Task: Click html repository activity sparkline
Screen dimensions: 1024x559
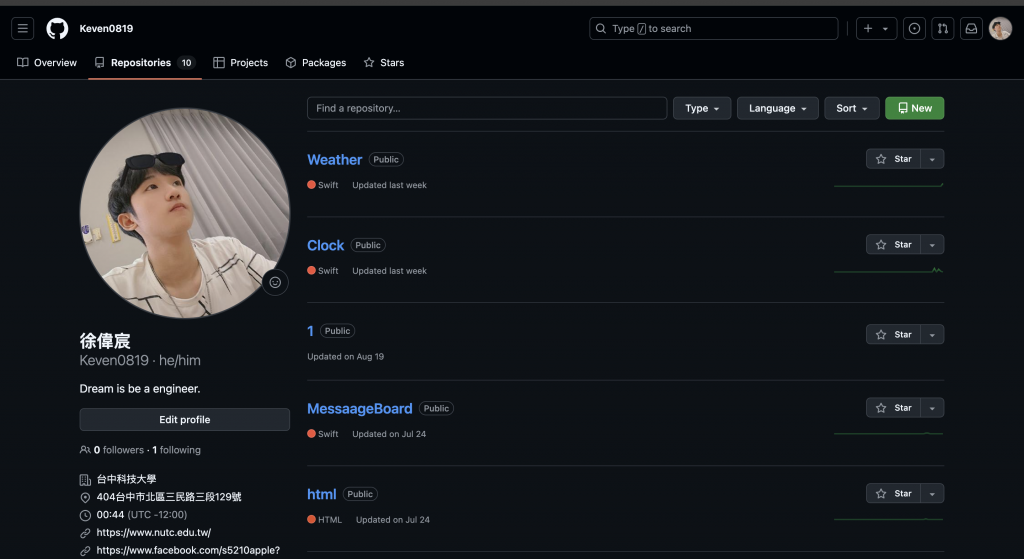Action: (x=889, y=519)
